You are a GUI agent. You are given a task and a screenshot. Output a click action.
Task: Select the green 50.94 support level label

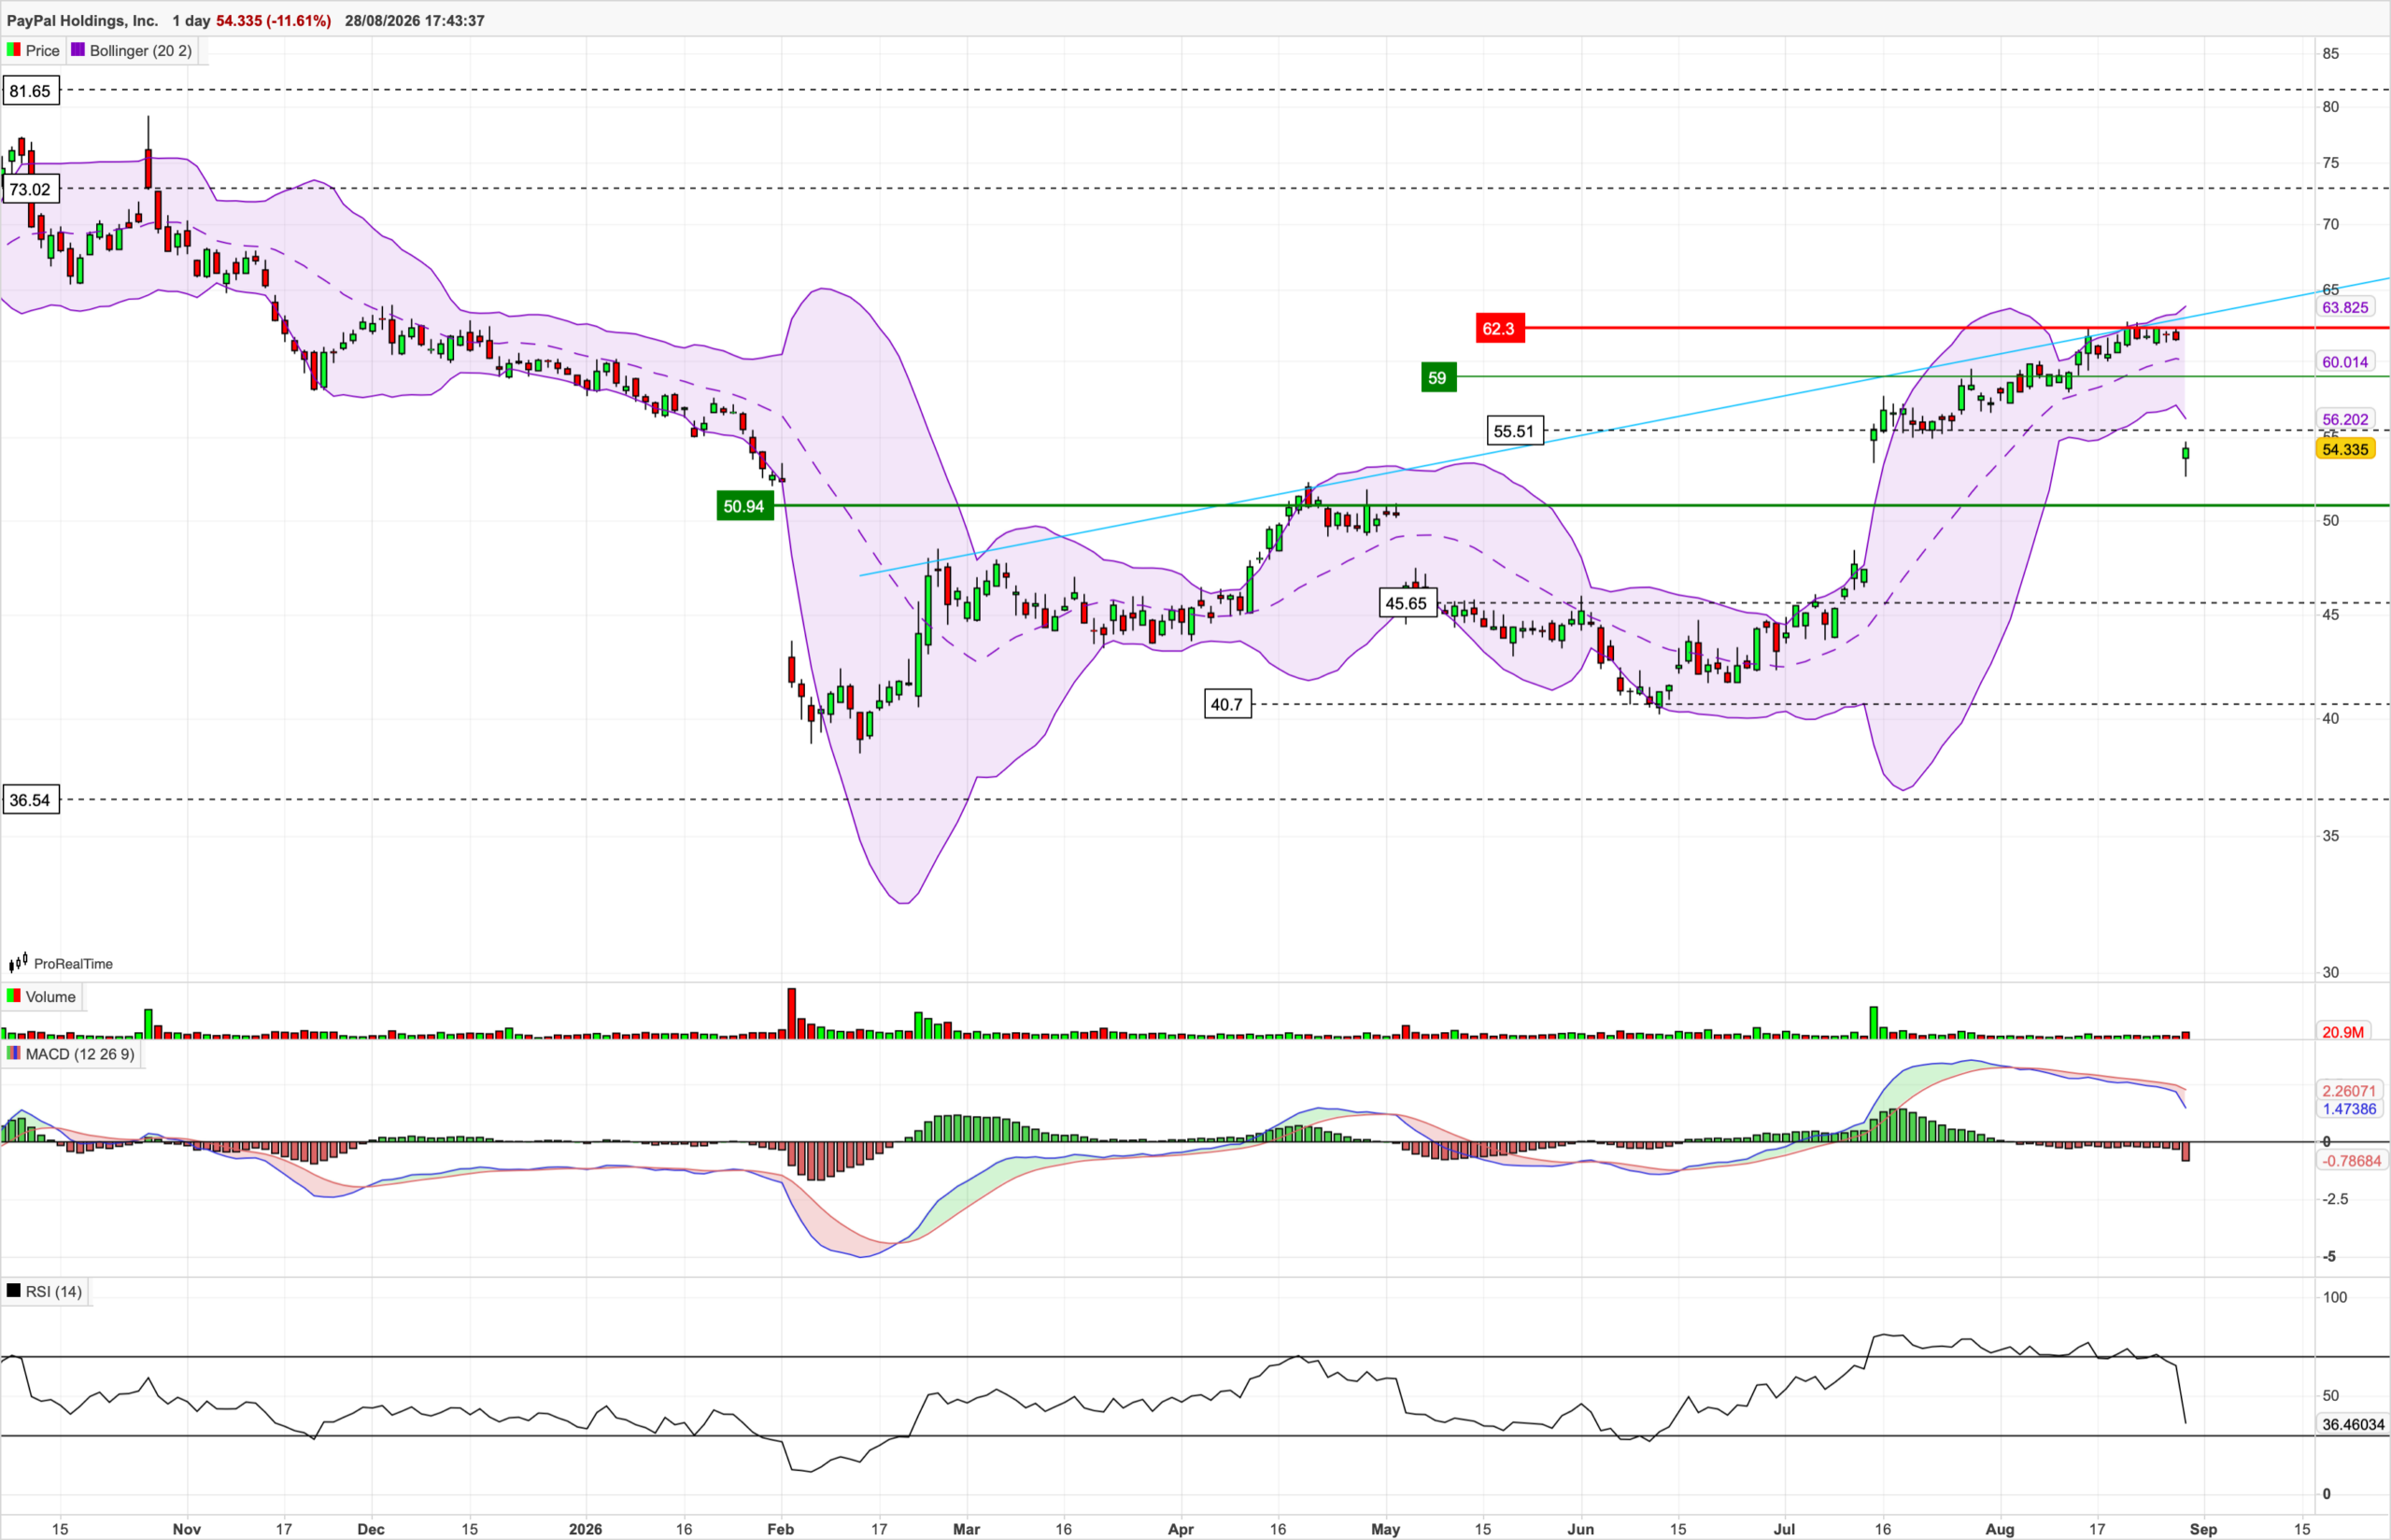(x=744, y=506)
